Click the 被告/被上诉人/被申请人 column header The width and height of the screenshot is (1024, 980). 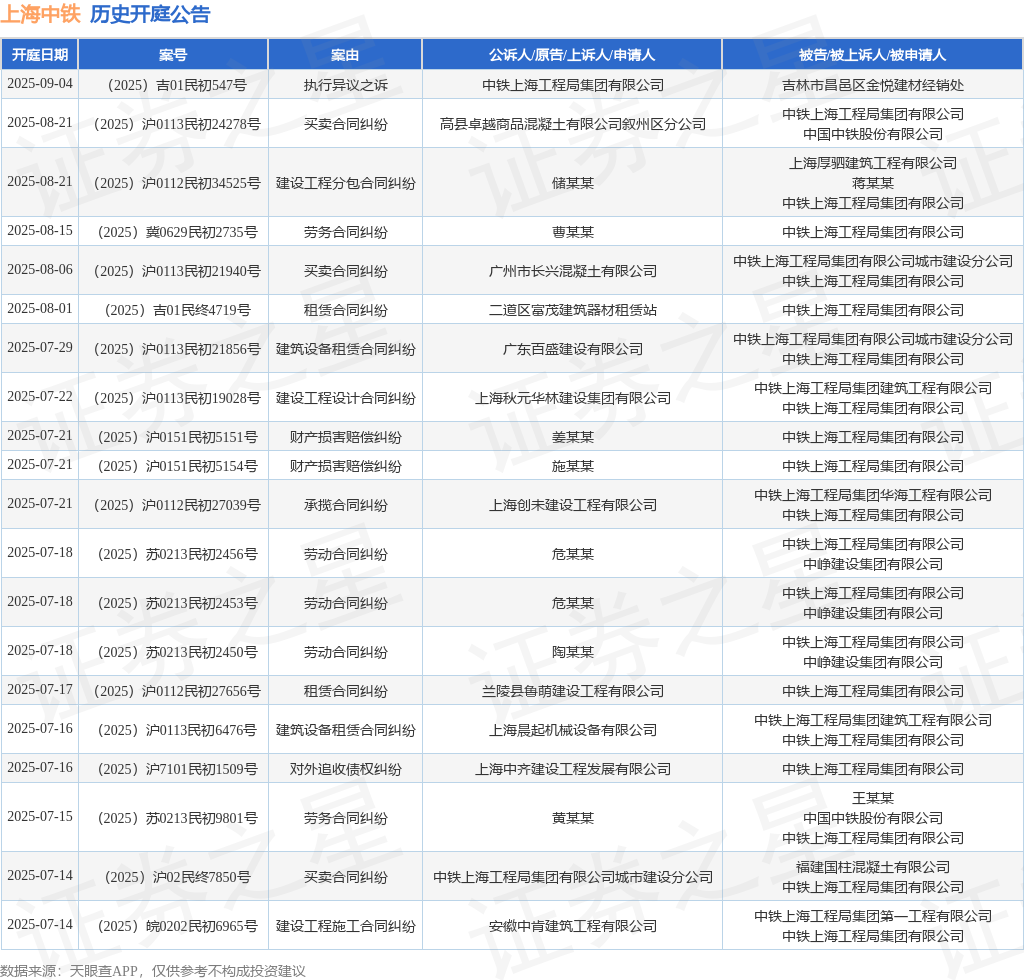(x=872, y=55)
